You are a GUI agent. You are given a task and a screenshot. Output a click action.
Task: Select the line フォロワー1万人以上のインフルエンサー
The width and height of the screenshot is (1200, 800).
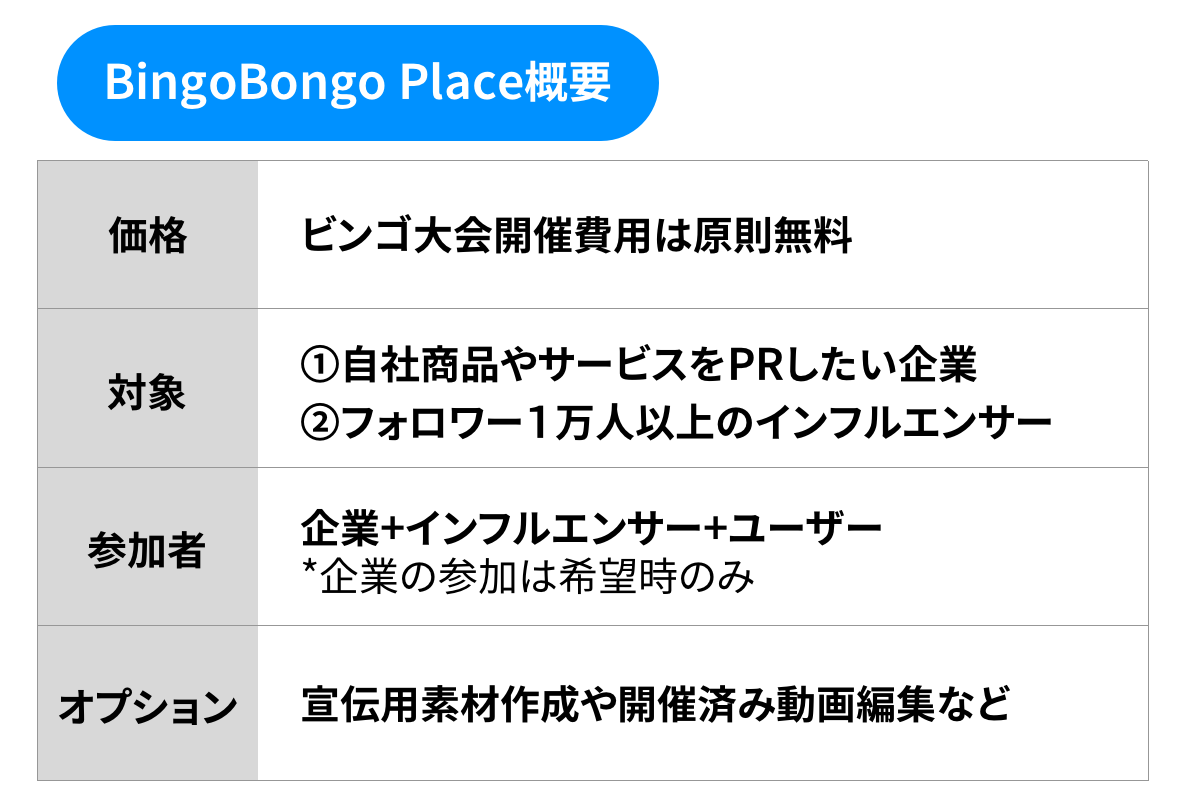click(x=697, y=422)
